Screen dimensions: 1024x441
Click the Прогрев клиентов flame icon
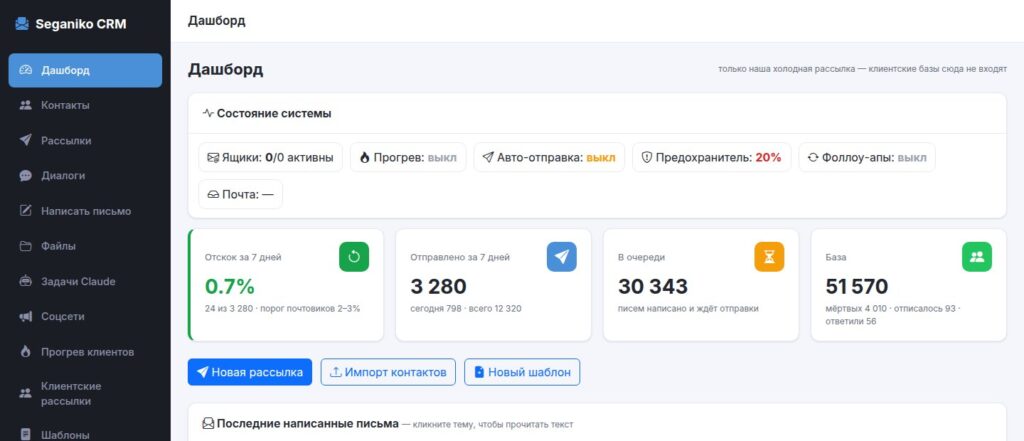[x=25, y=351]
